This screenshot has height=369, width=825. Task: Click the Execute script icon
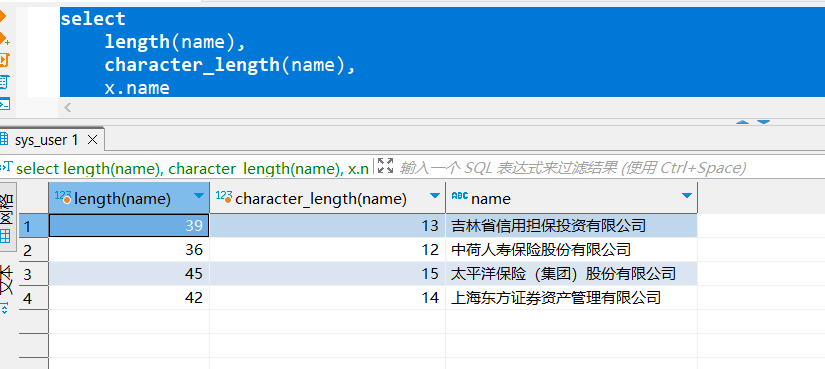(3, 59)
